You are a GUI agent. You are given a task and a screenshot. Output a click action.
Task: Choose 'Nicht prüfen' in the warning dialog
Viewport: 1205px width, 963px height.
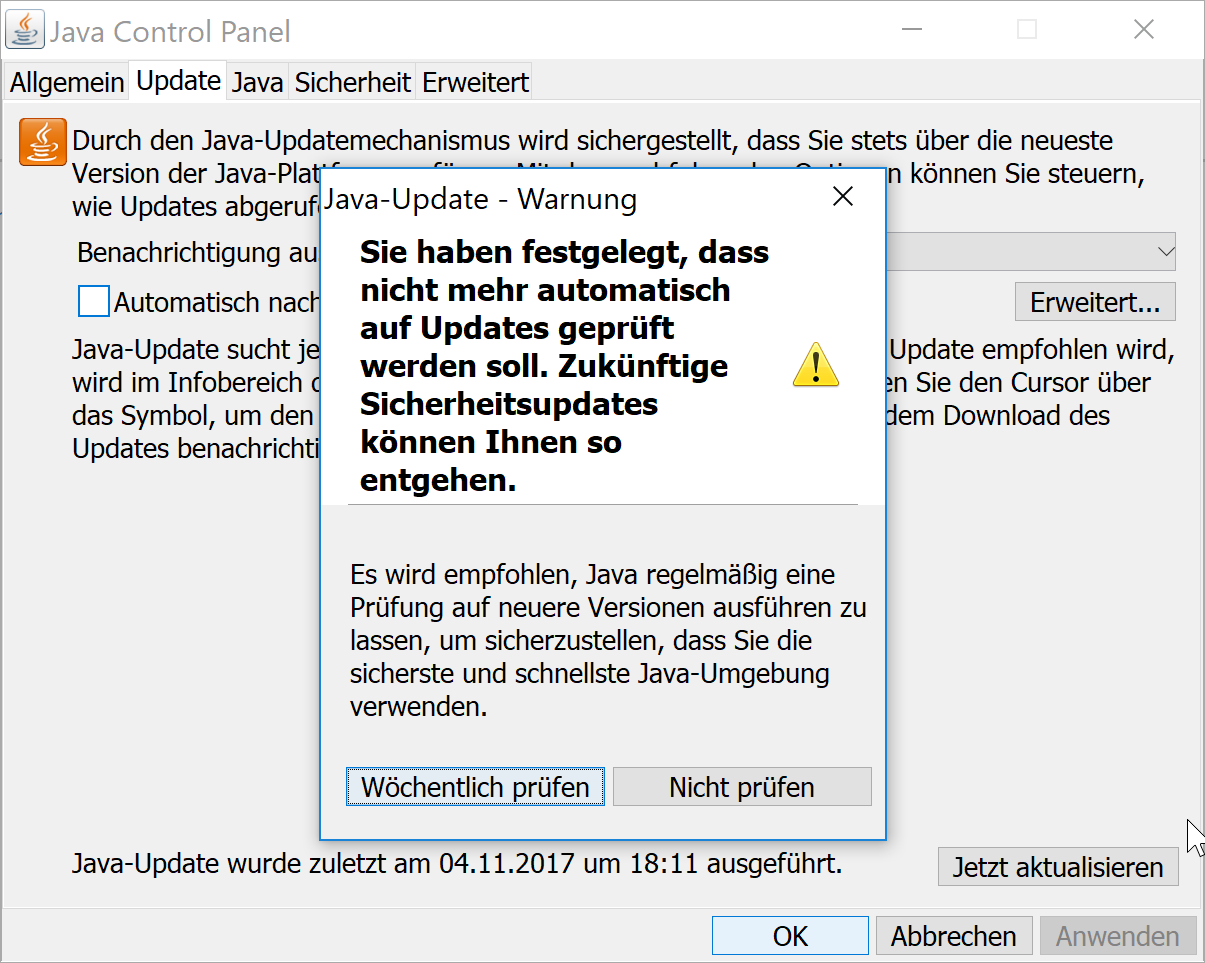[742, 787]
